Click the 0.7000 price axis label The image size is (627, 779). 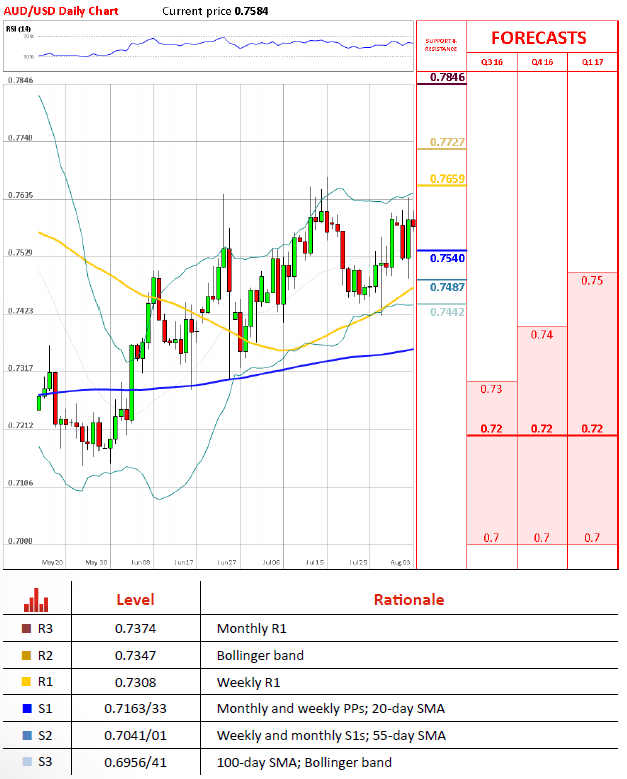[20, 541]
